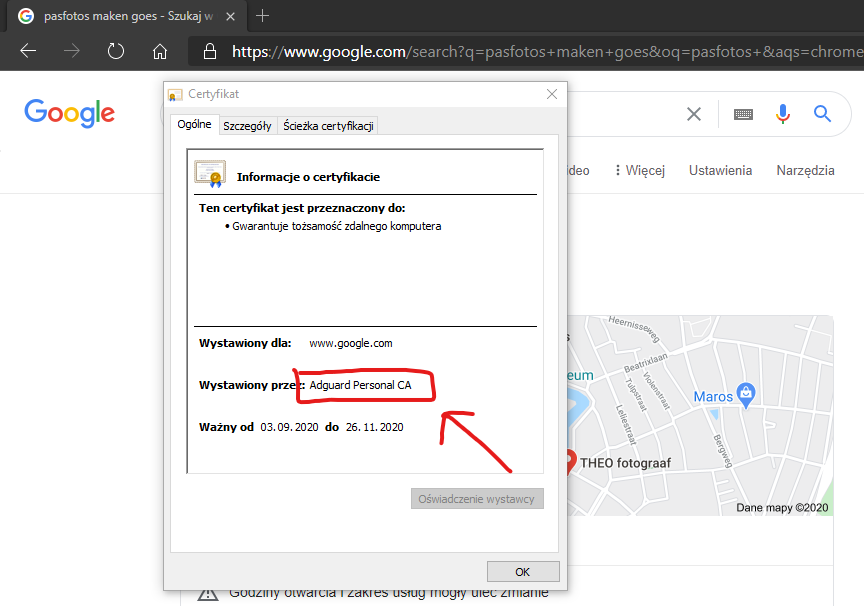Open Narzędzia on the Google results page
This screenshot has width=864, height=606.
pyautogui.click(x=805, y=171)
